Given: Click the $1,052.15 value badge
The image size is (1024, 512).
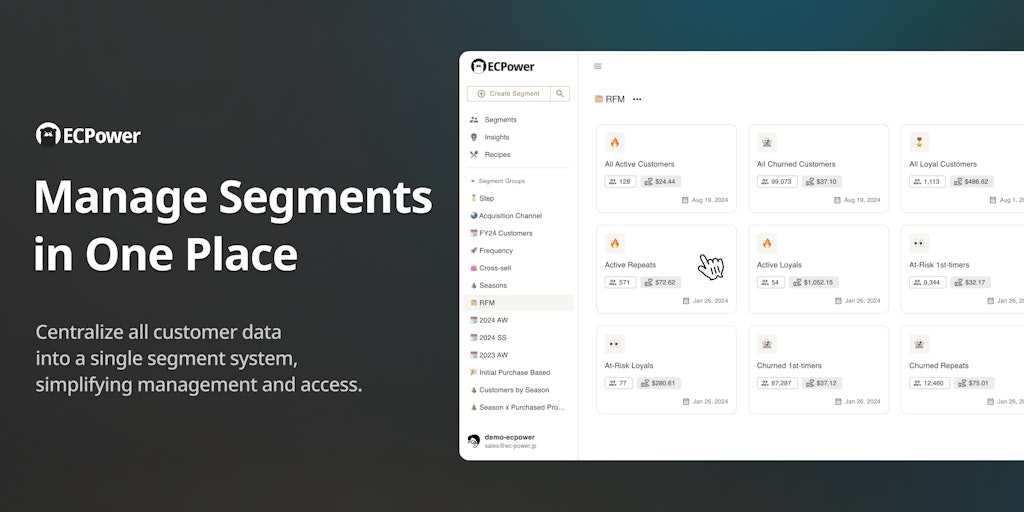Looking at the screenshot, I should click(814, 282).
